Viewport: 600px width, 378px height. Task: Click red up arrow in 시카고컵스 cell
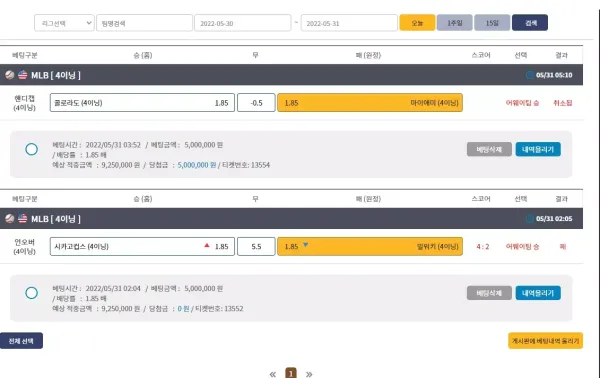207,245
